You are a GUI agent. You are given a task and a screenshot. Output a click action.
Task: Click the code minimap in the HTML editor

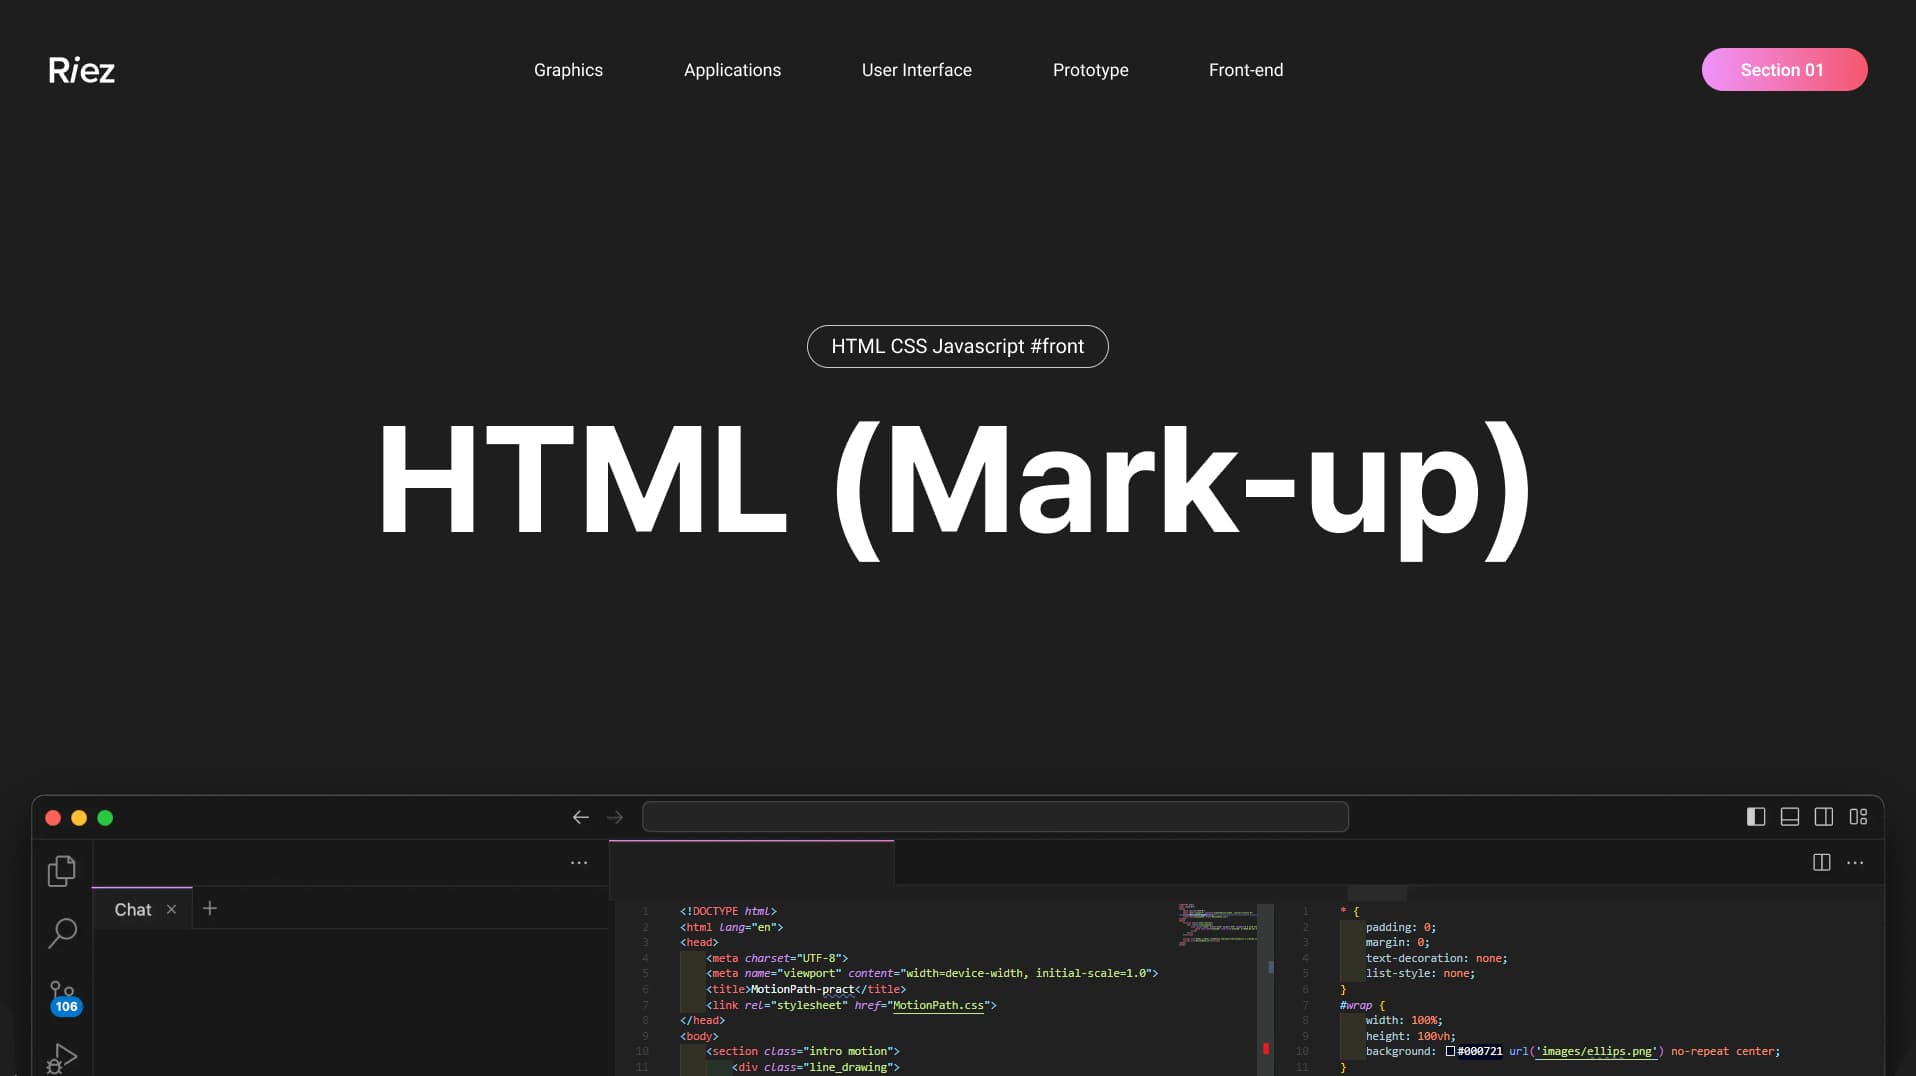click(x=1217, y=924)
